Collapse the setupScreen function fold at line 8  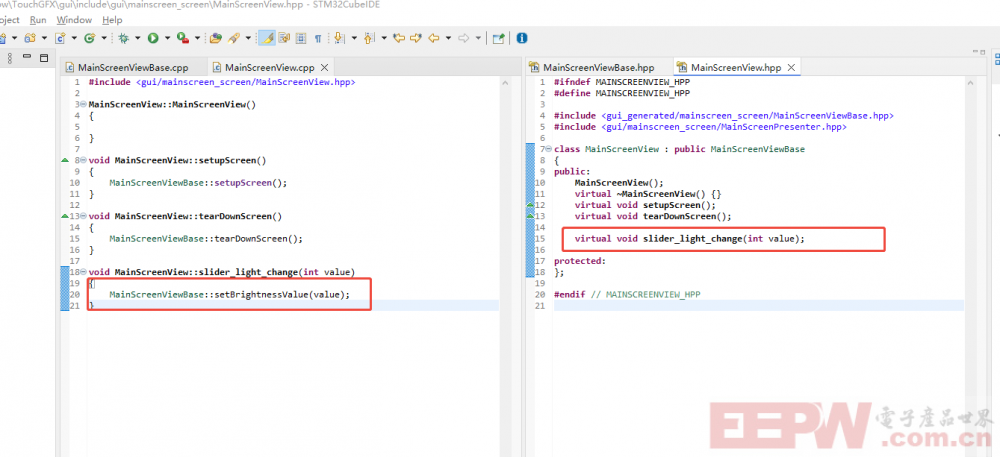coord(84,160)
